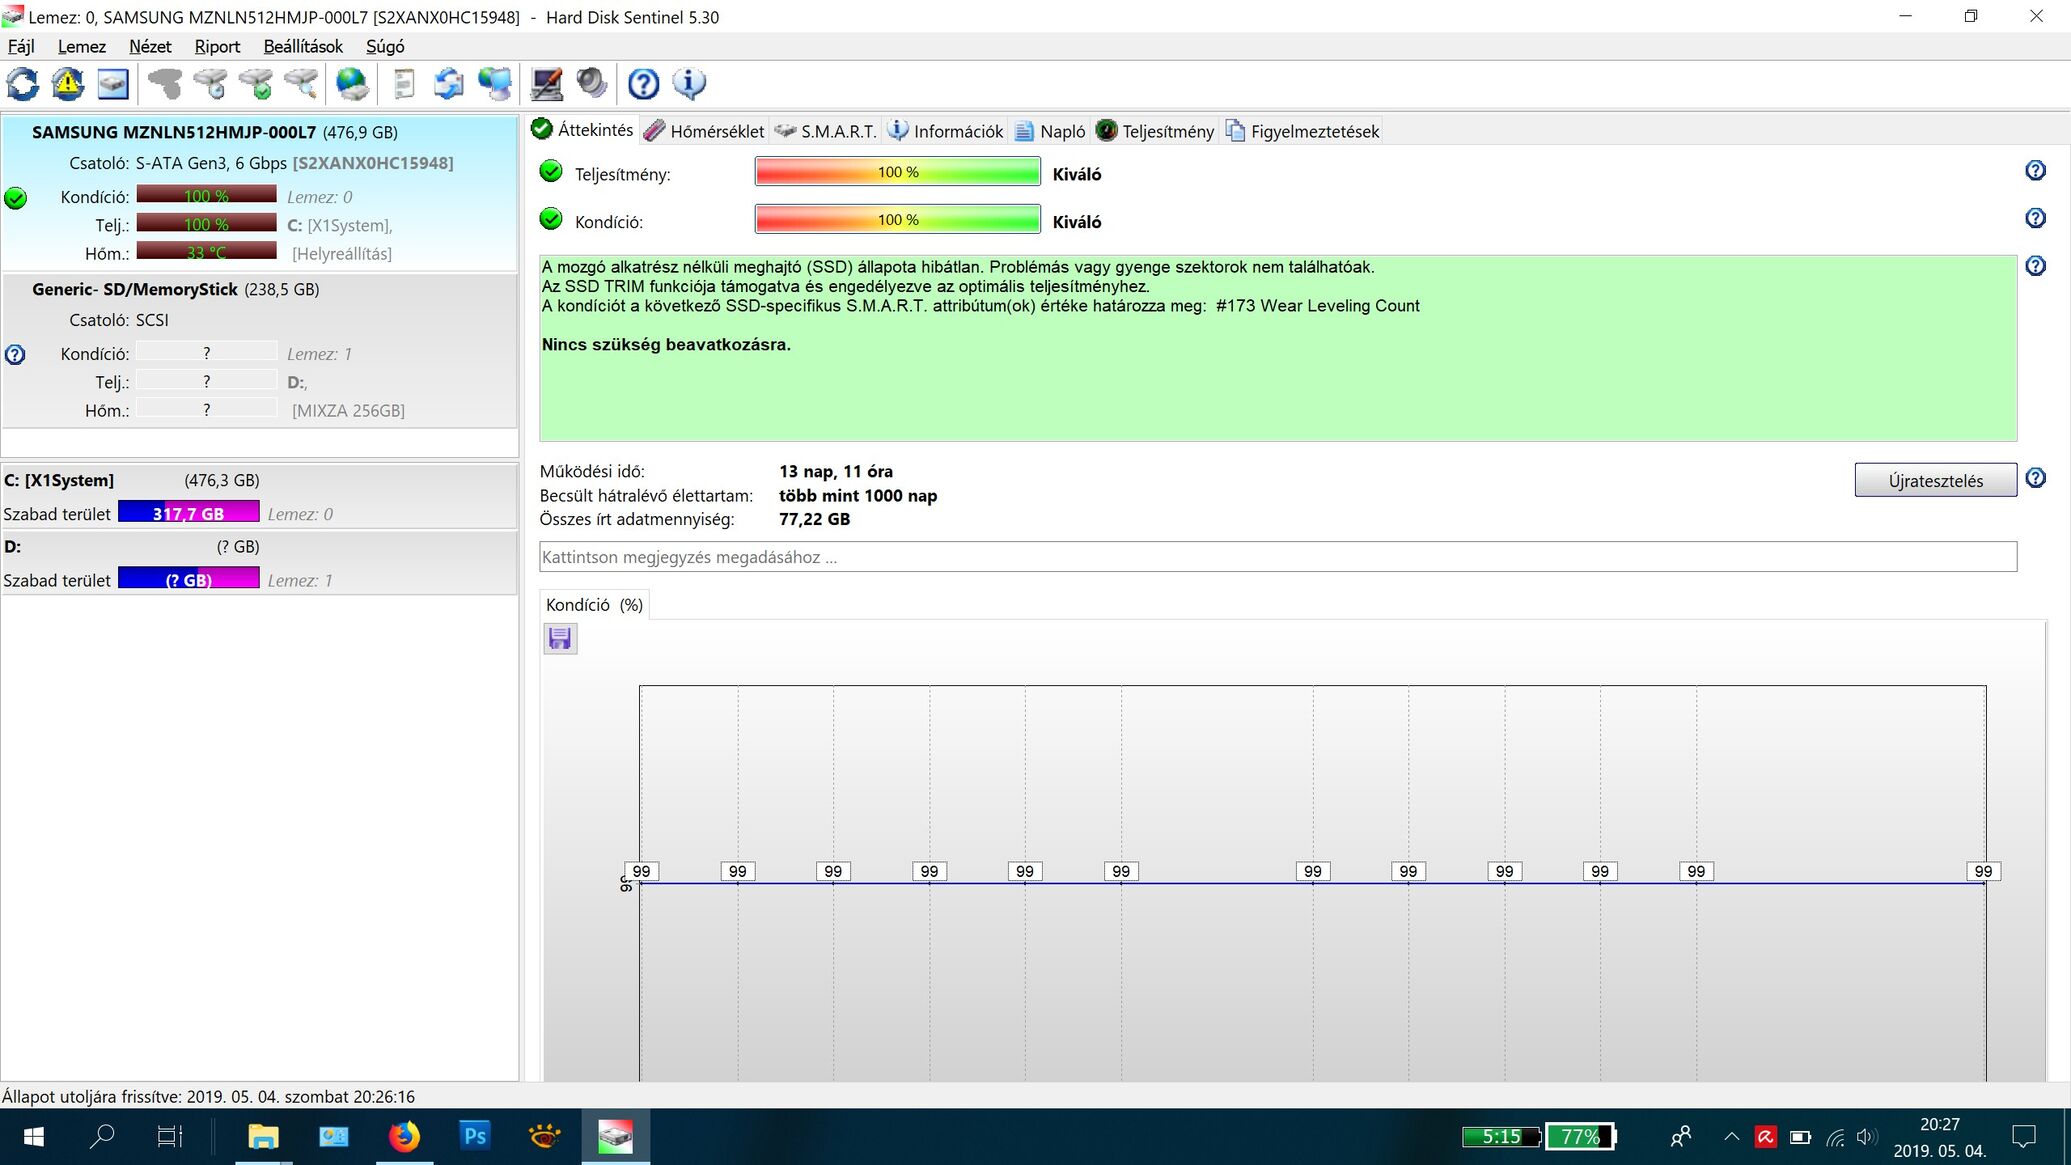Select the D: partition row
Viewport: 2071px width, 1165px height.
pos(260,563)
